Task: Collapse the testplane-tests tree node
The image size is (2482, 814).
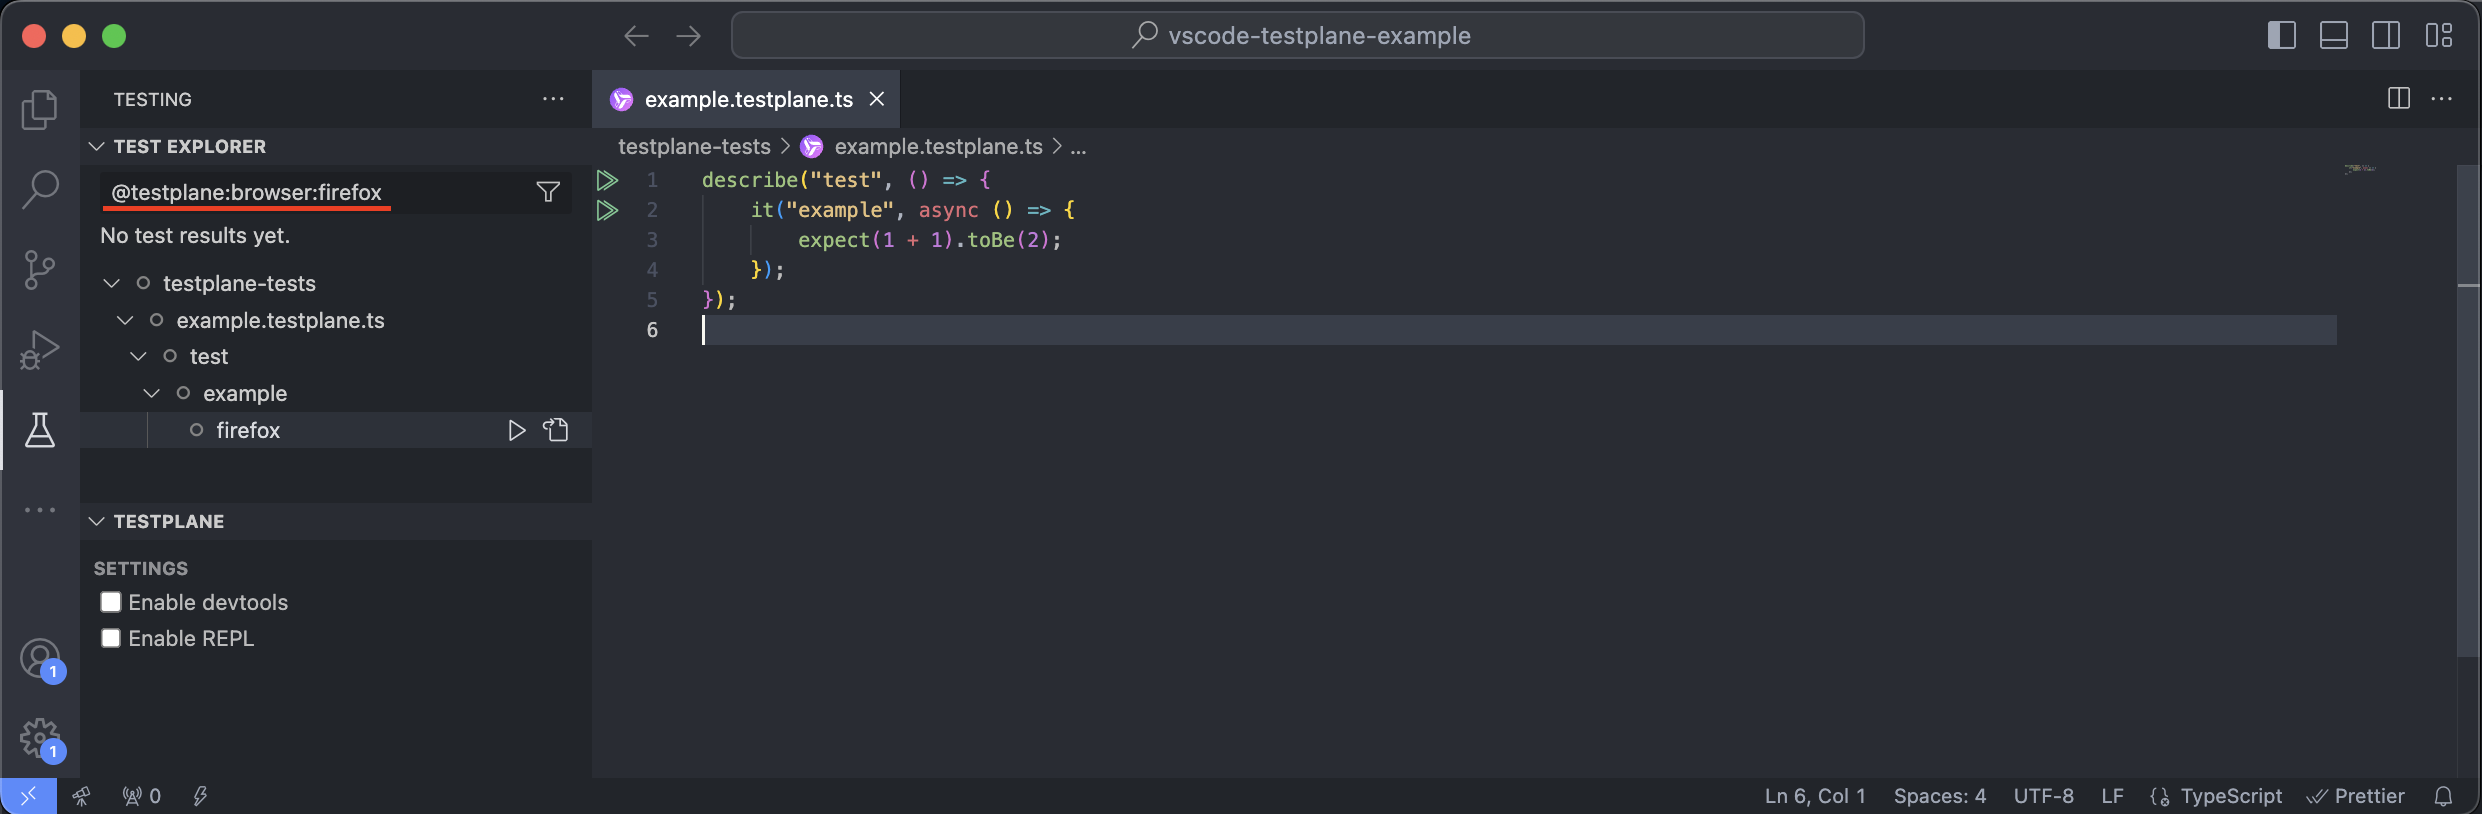Action: (x=112, y=284)
